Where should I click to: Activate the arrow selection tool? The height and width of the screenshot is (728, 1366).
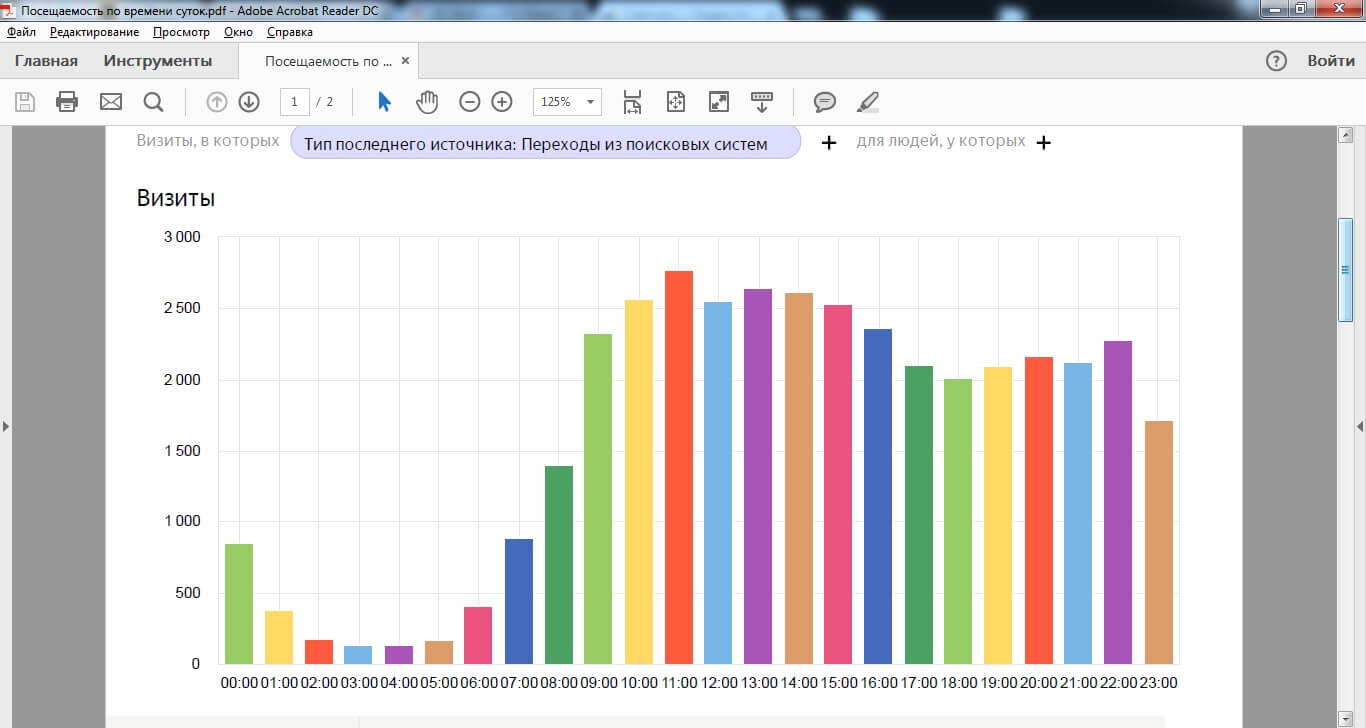[385, 102]
